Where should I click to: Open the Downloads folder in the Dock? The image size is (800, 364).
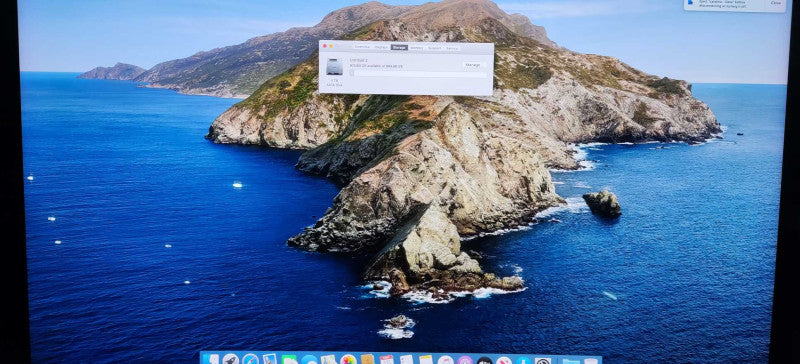[x=571, y=361]
